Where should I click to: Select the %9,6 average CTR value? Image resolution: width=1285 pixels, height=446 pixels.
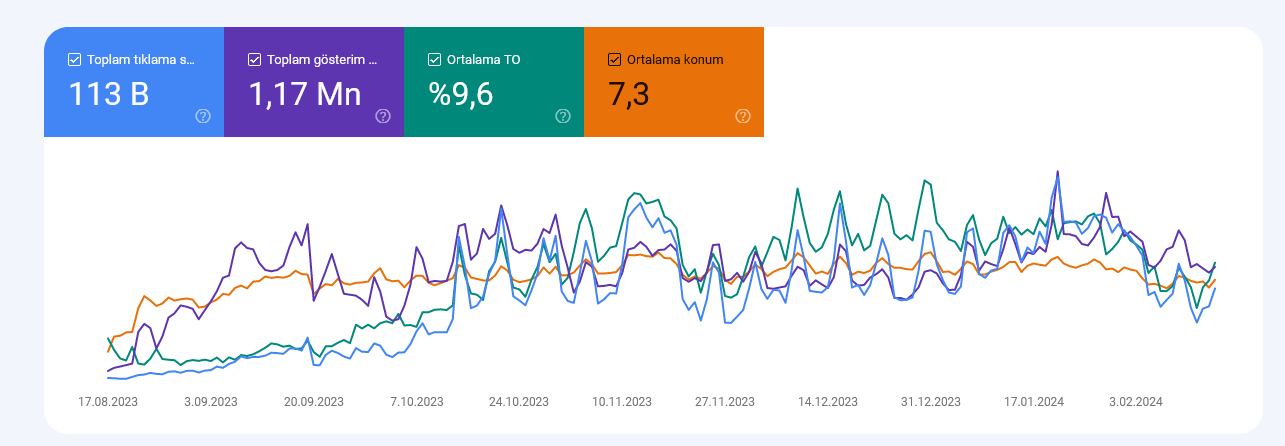pyautogui.click(x=460, y=94)
